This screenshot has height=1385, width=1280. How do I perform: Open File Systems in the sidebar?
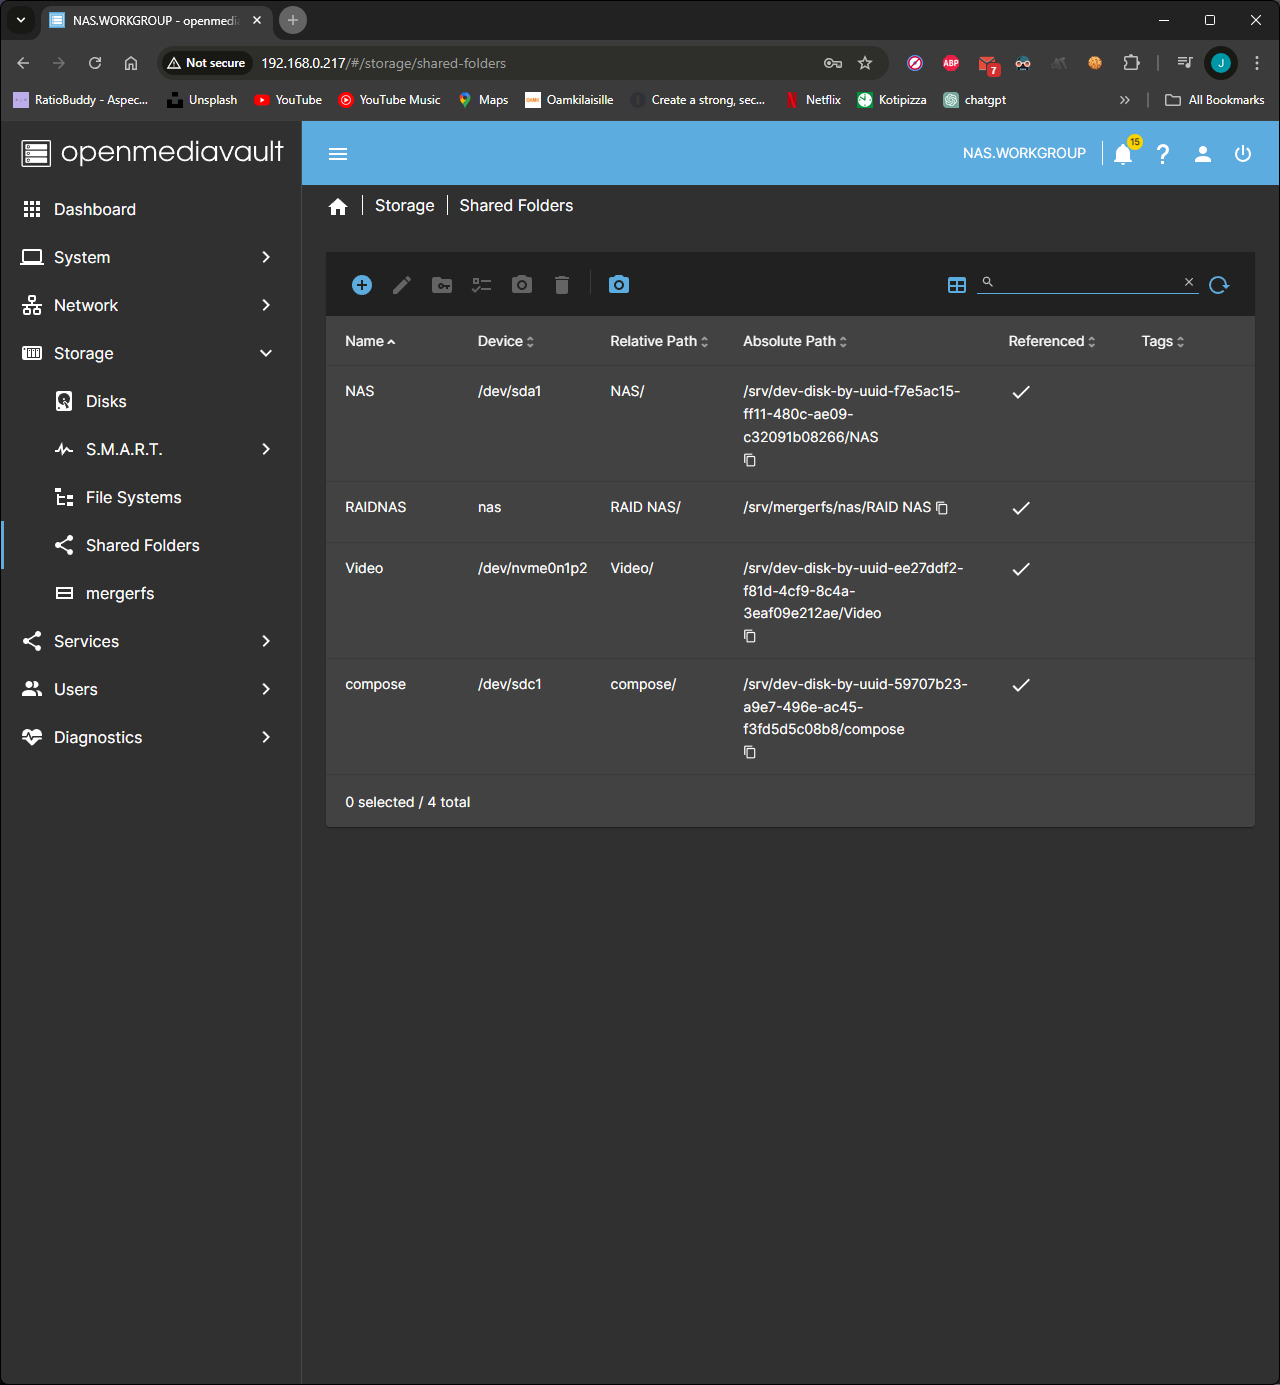(x=133, y=497)
